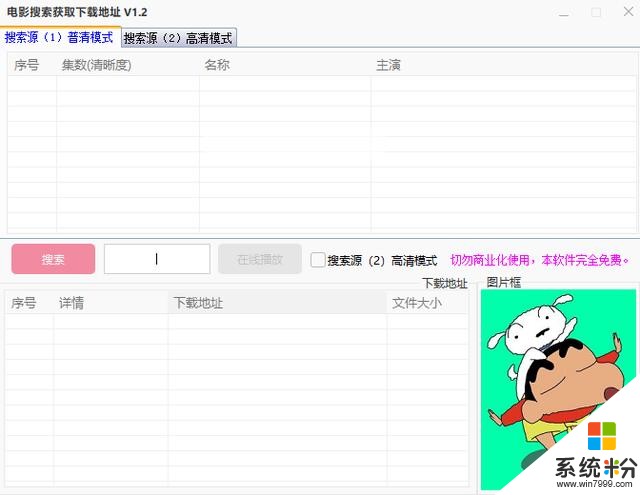Enable the 搜索源（2）高清模式 checkbox
This screenshot has width=640, height=495.
(x=318, y=260)
